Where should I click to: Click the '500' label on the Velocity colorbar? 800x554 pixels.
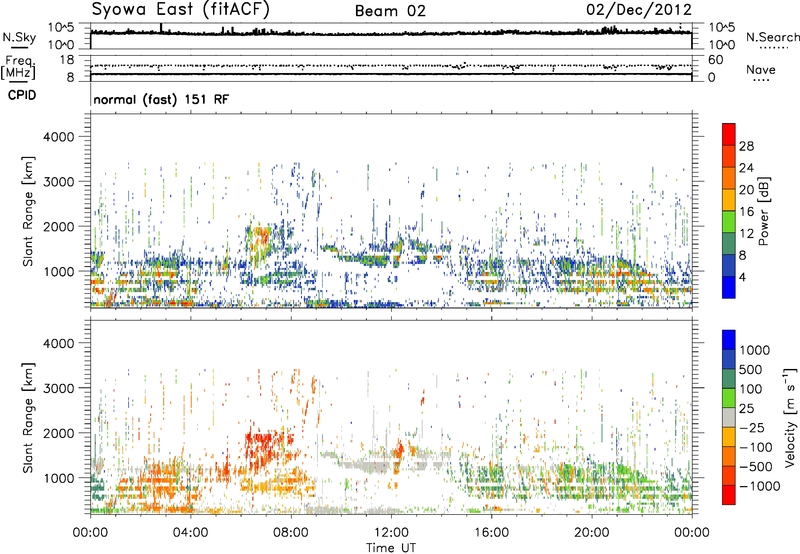[751, 370]
